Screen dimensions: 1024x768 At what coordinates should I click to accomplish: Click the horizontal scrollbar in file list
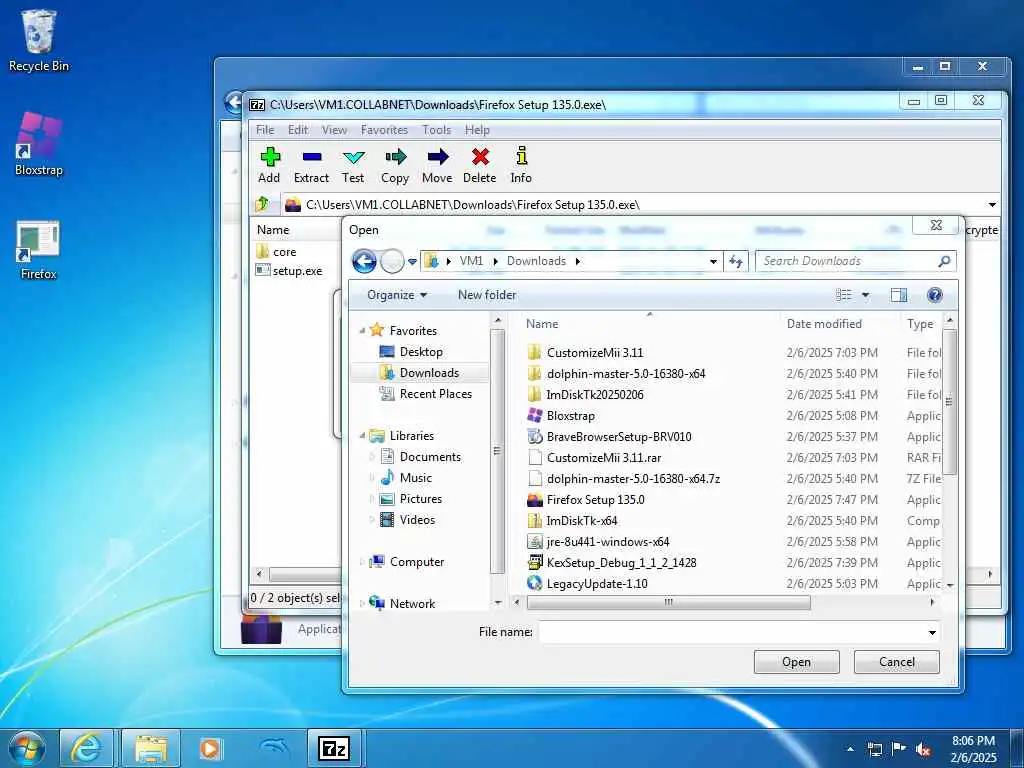point(668,602)
